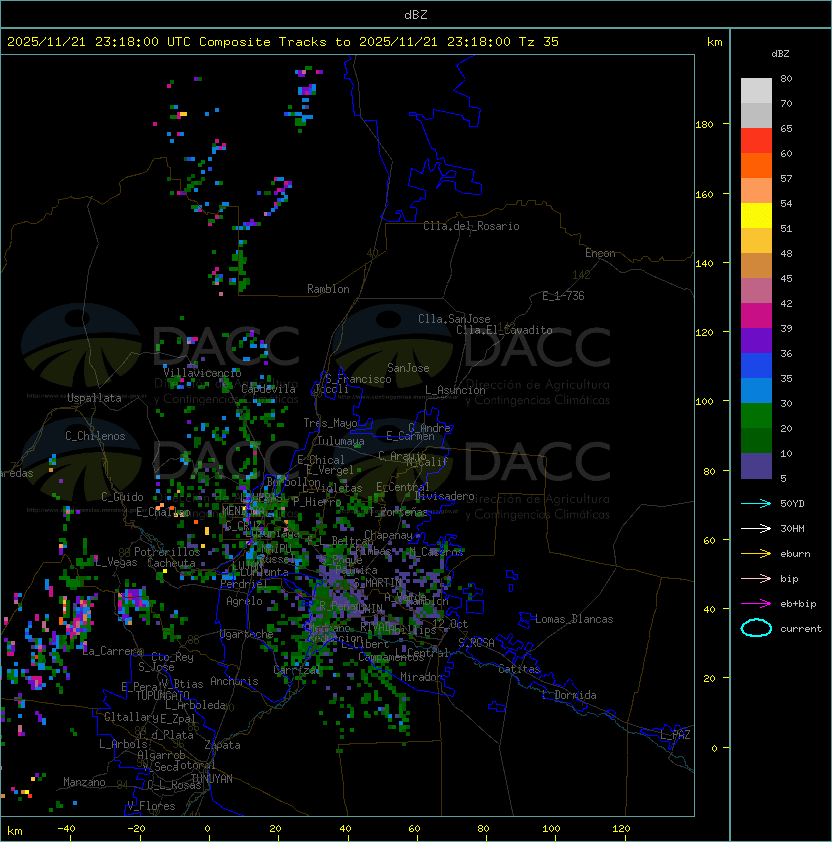
Task: Click the V_Flores map label
Action: click(151, 806)
